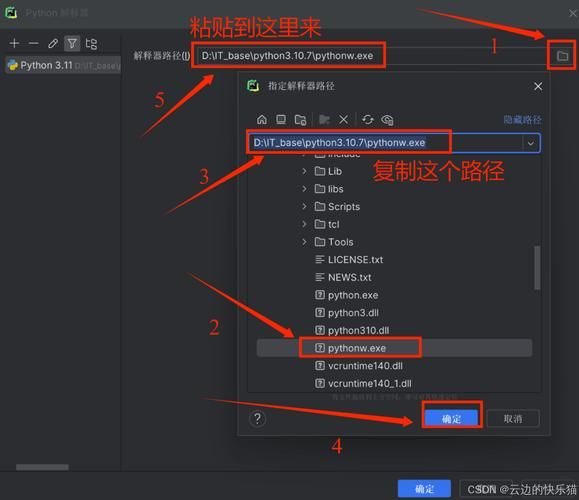Image resolution: width=579 pixels, height=500 pixels.
Task: Click the add interpreter plus icon
Action: [x=14, y=44]
